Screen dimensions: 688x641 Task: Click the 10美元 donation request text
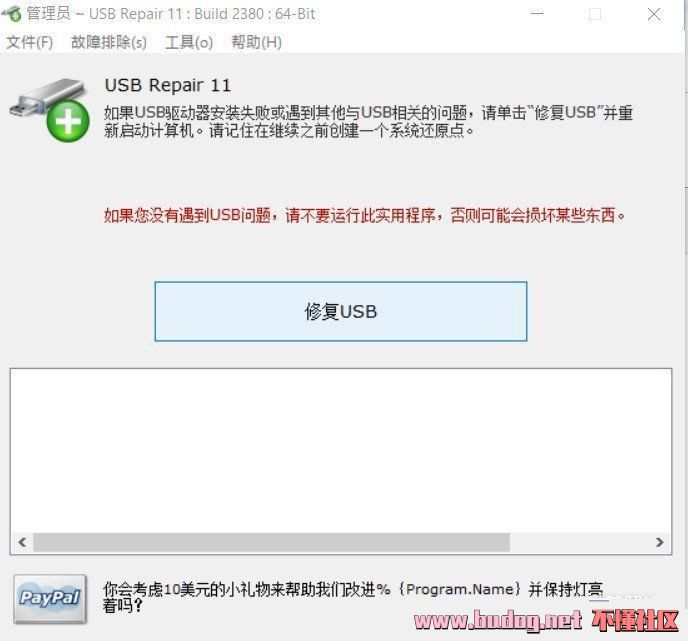[x=353, y=597]
